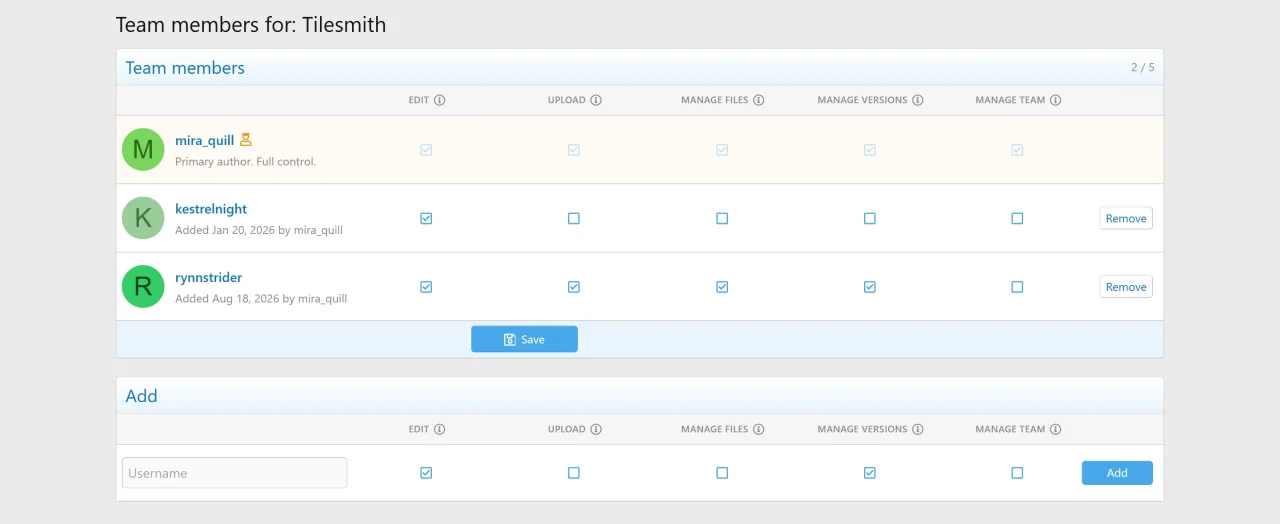Click the 'Add' section heading
The width and height of the screenshot is (1280, 524).
141,396
